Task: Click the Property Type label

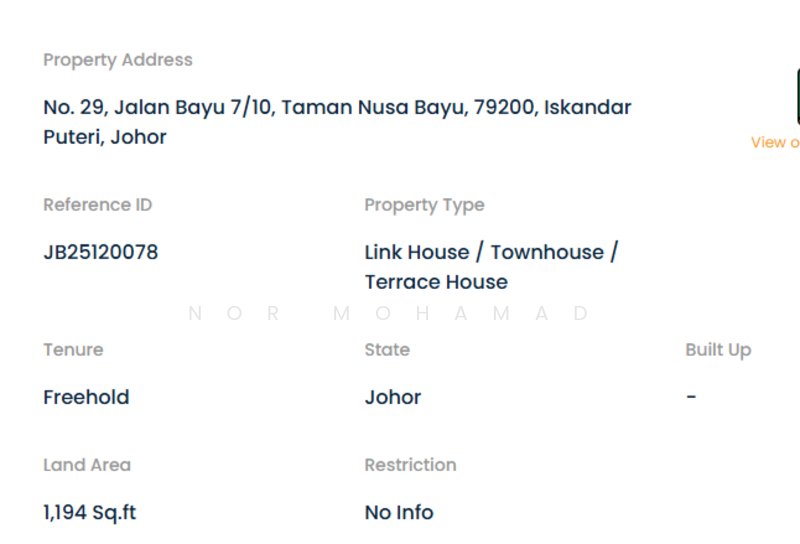Action: (x=424, y=205)
